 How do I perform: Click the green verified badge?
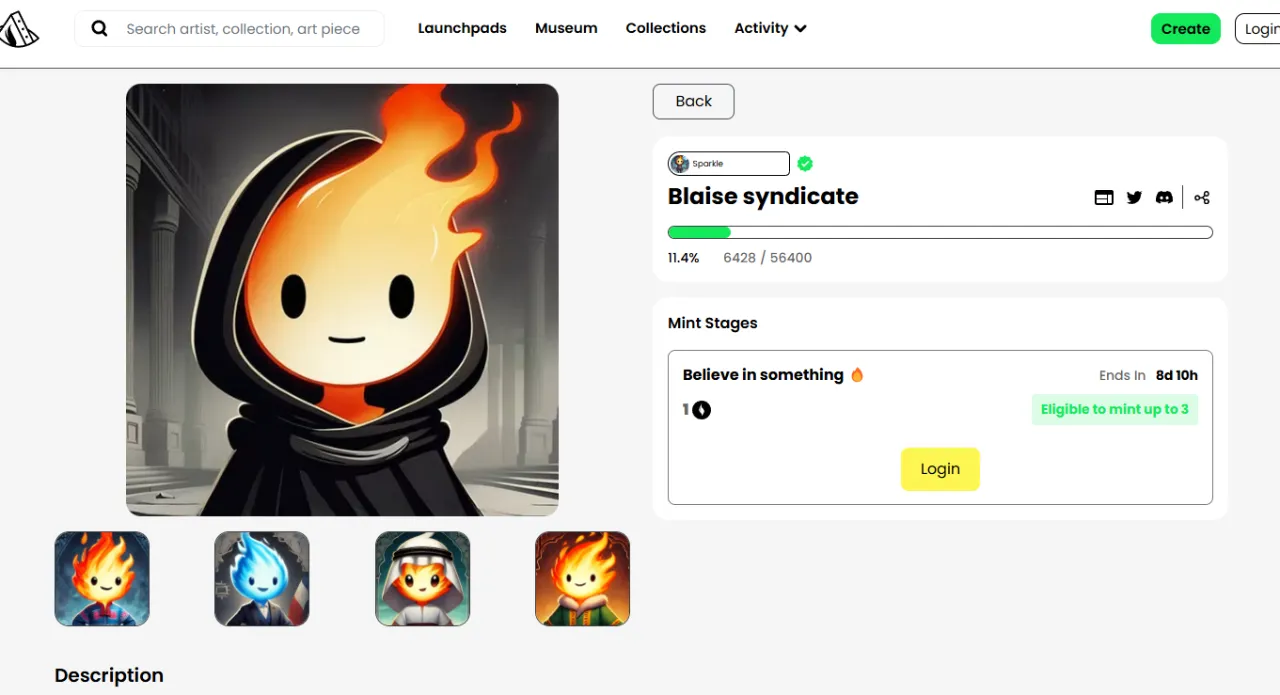805,164
